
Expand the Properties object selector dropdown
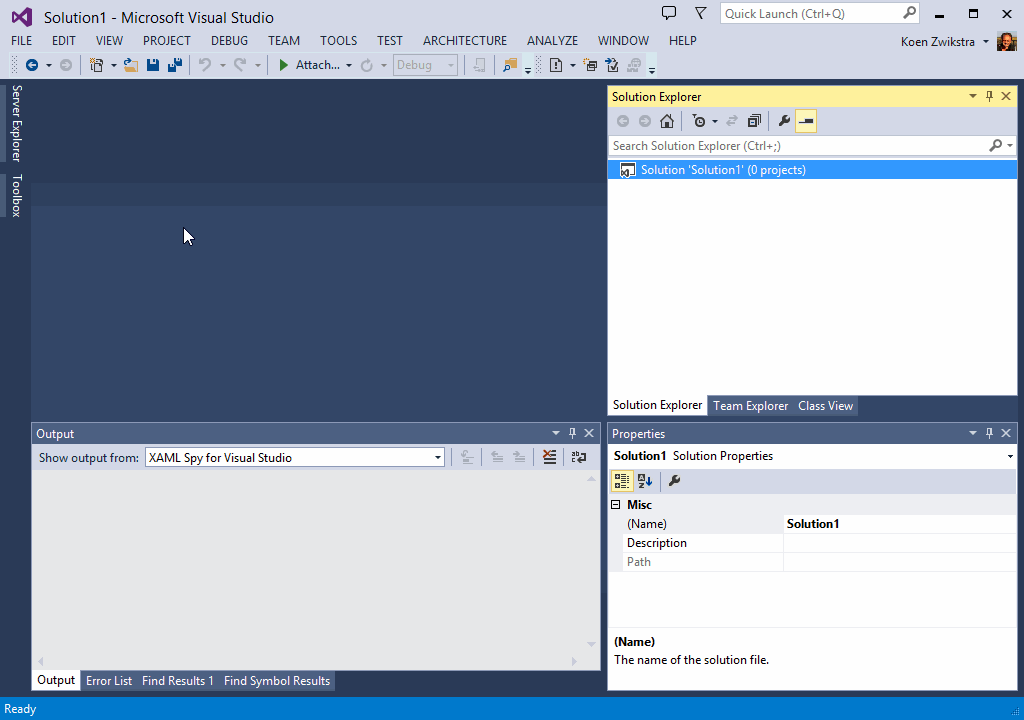pyautogui.click(x=1010, y=456)
